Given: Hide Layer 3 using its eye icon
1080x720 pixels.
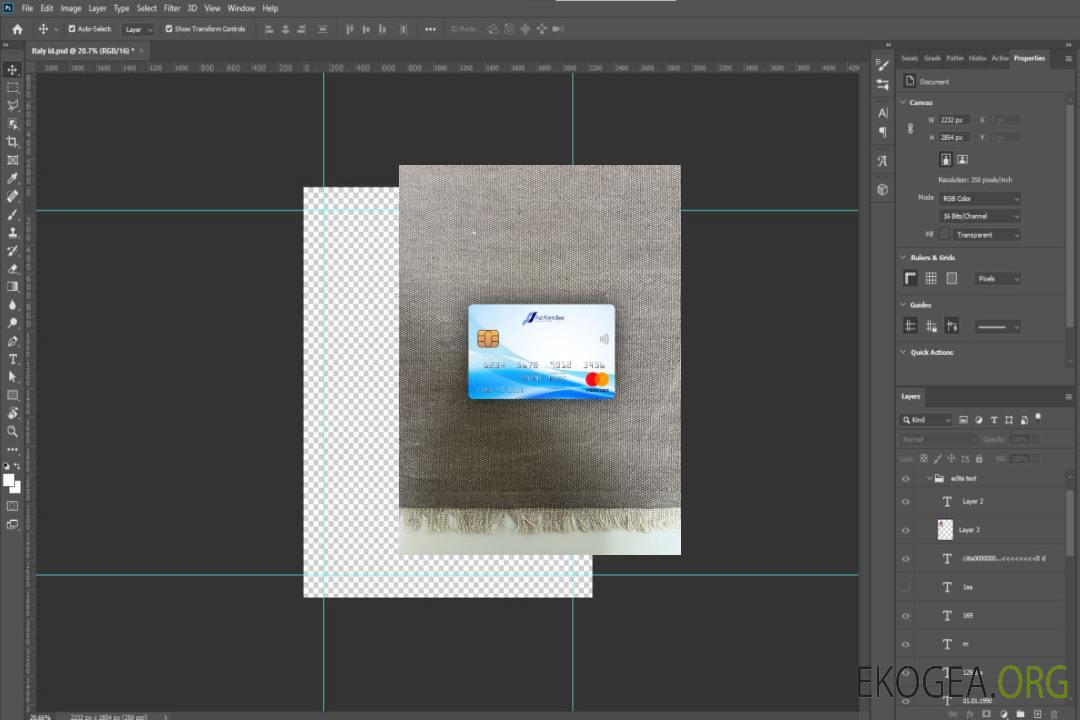Looking at the screenshot, I should click(906, 530).
